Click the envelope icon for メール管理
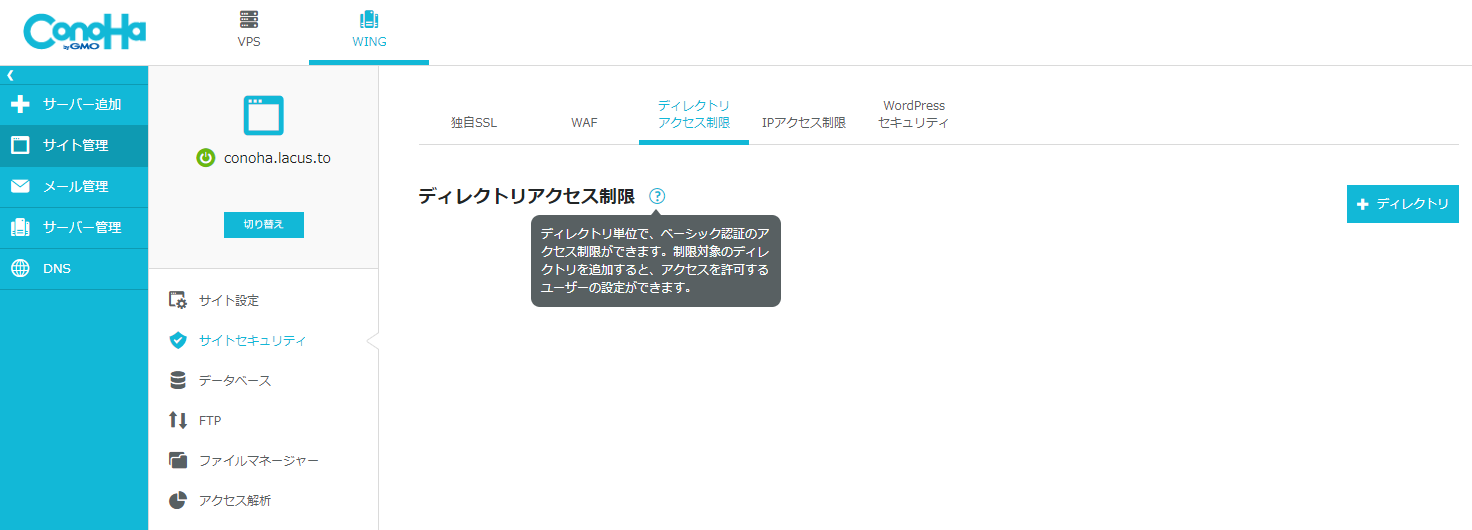 click(20, 186)
